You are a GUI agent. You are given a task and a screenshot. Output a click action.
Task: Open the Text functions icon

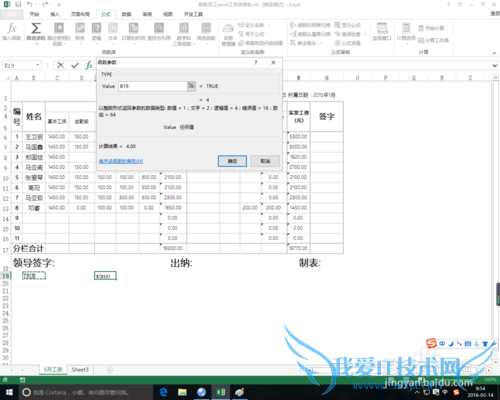coord(113,28)
